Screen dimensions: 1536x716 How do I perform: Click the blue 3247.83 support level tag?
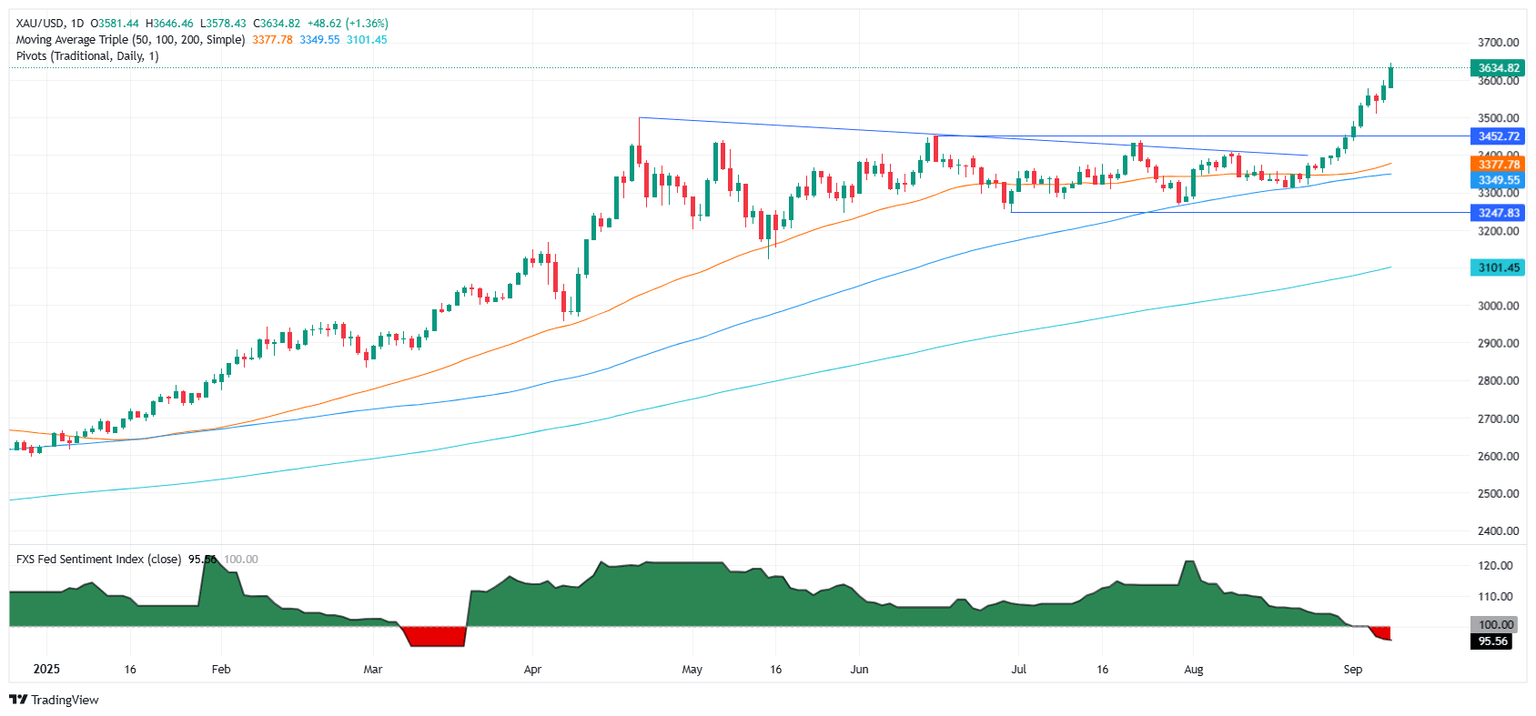pos(1495,213)
